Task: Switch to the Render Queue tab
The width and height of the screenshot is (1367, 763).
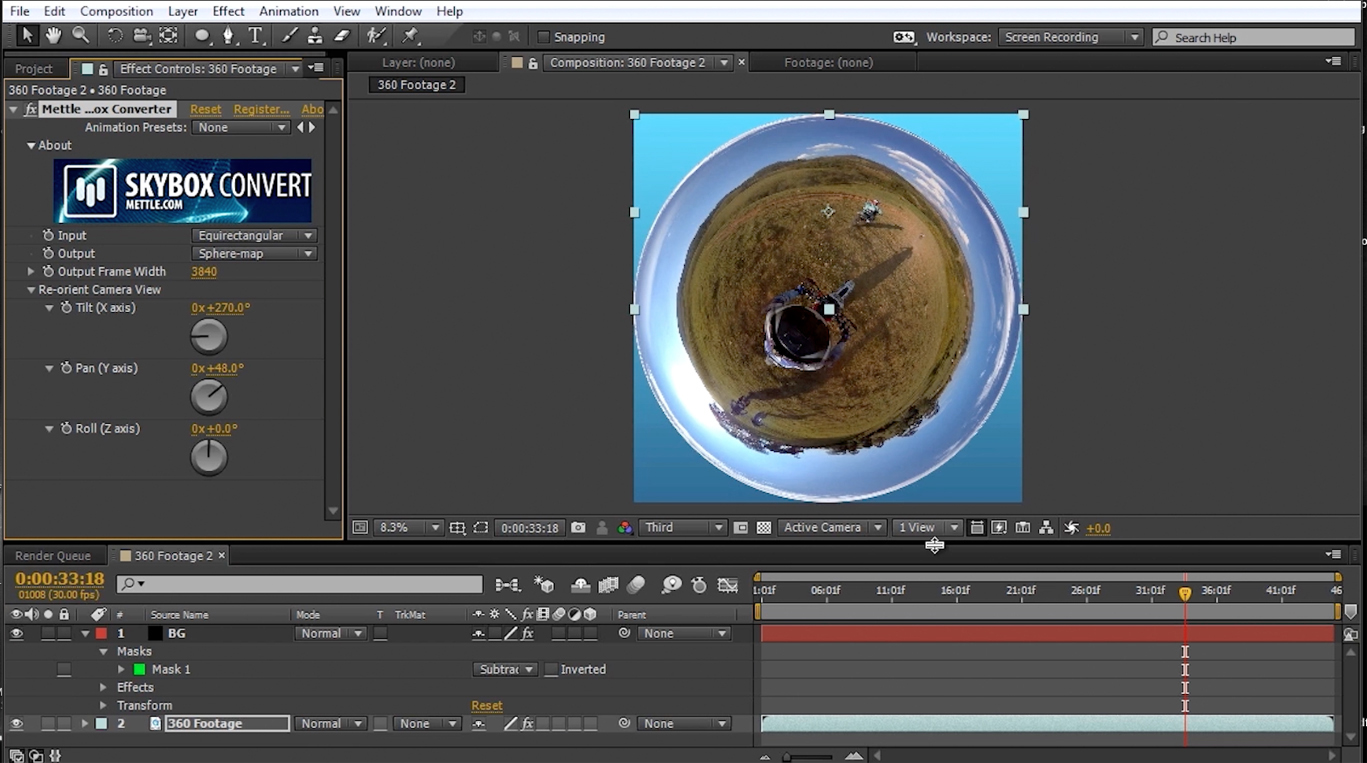Action: [55, 555]
